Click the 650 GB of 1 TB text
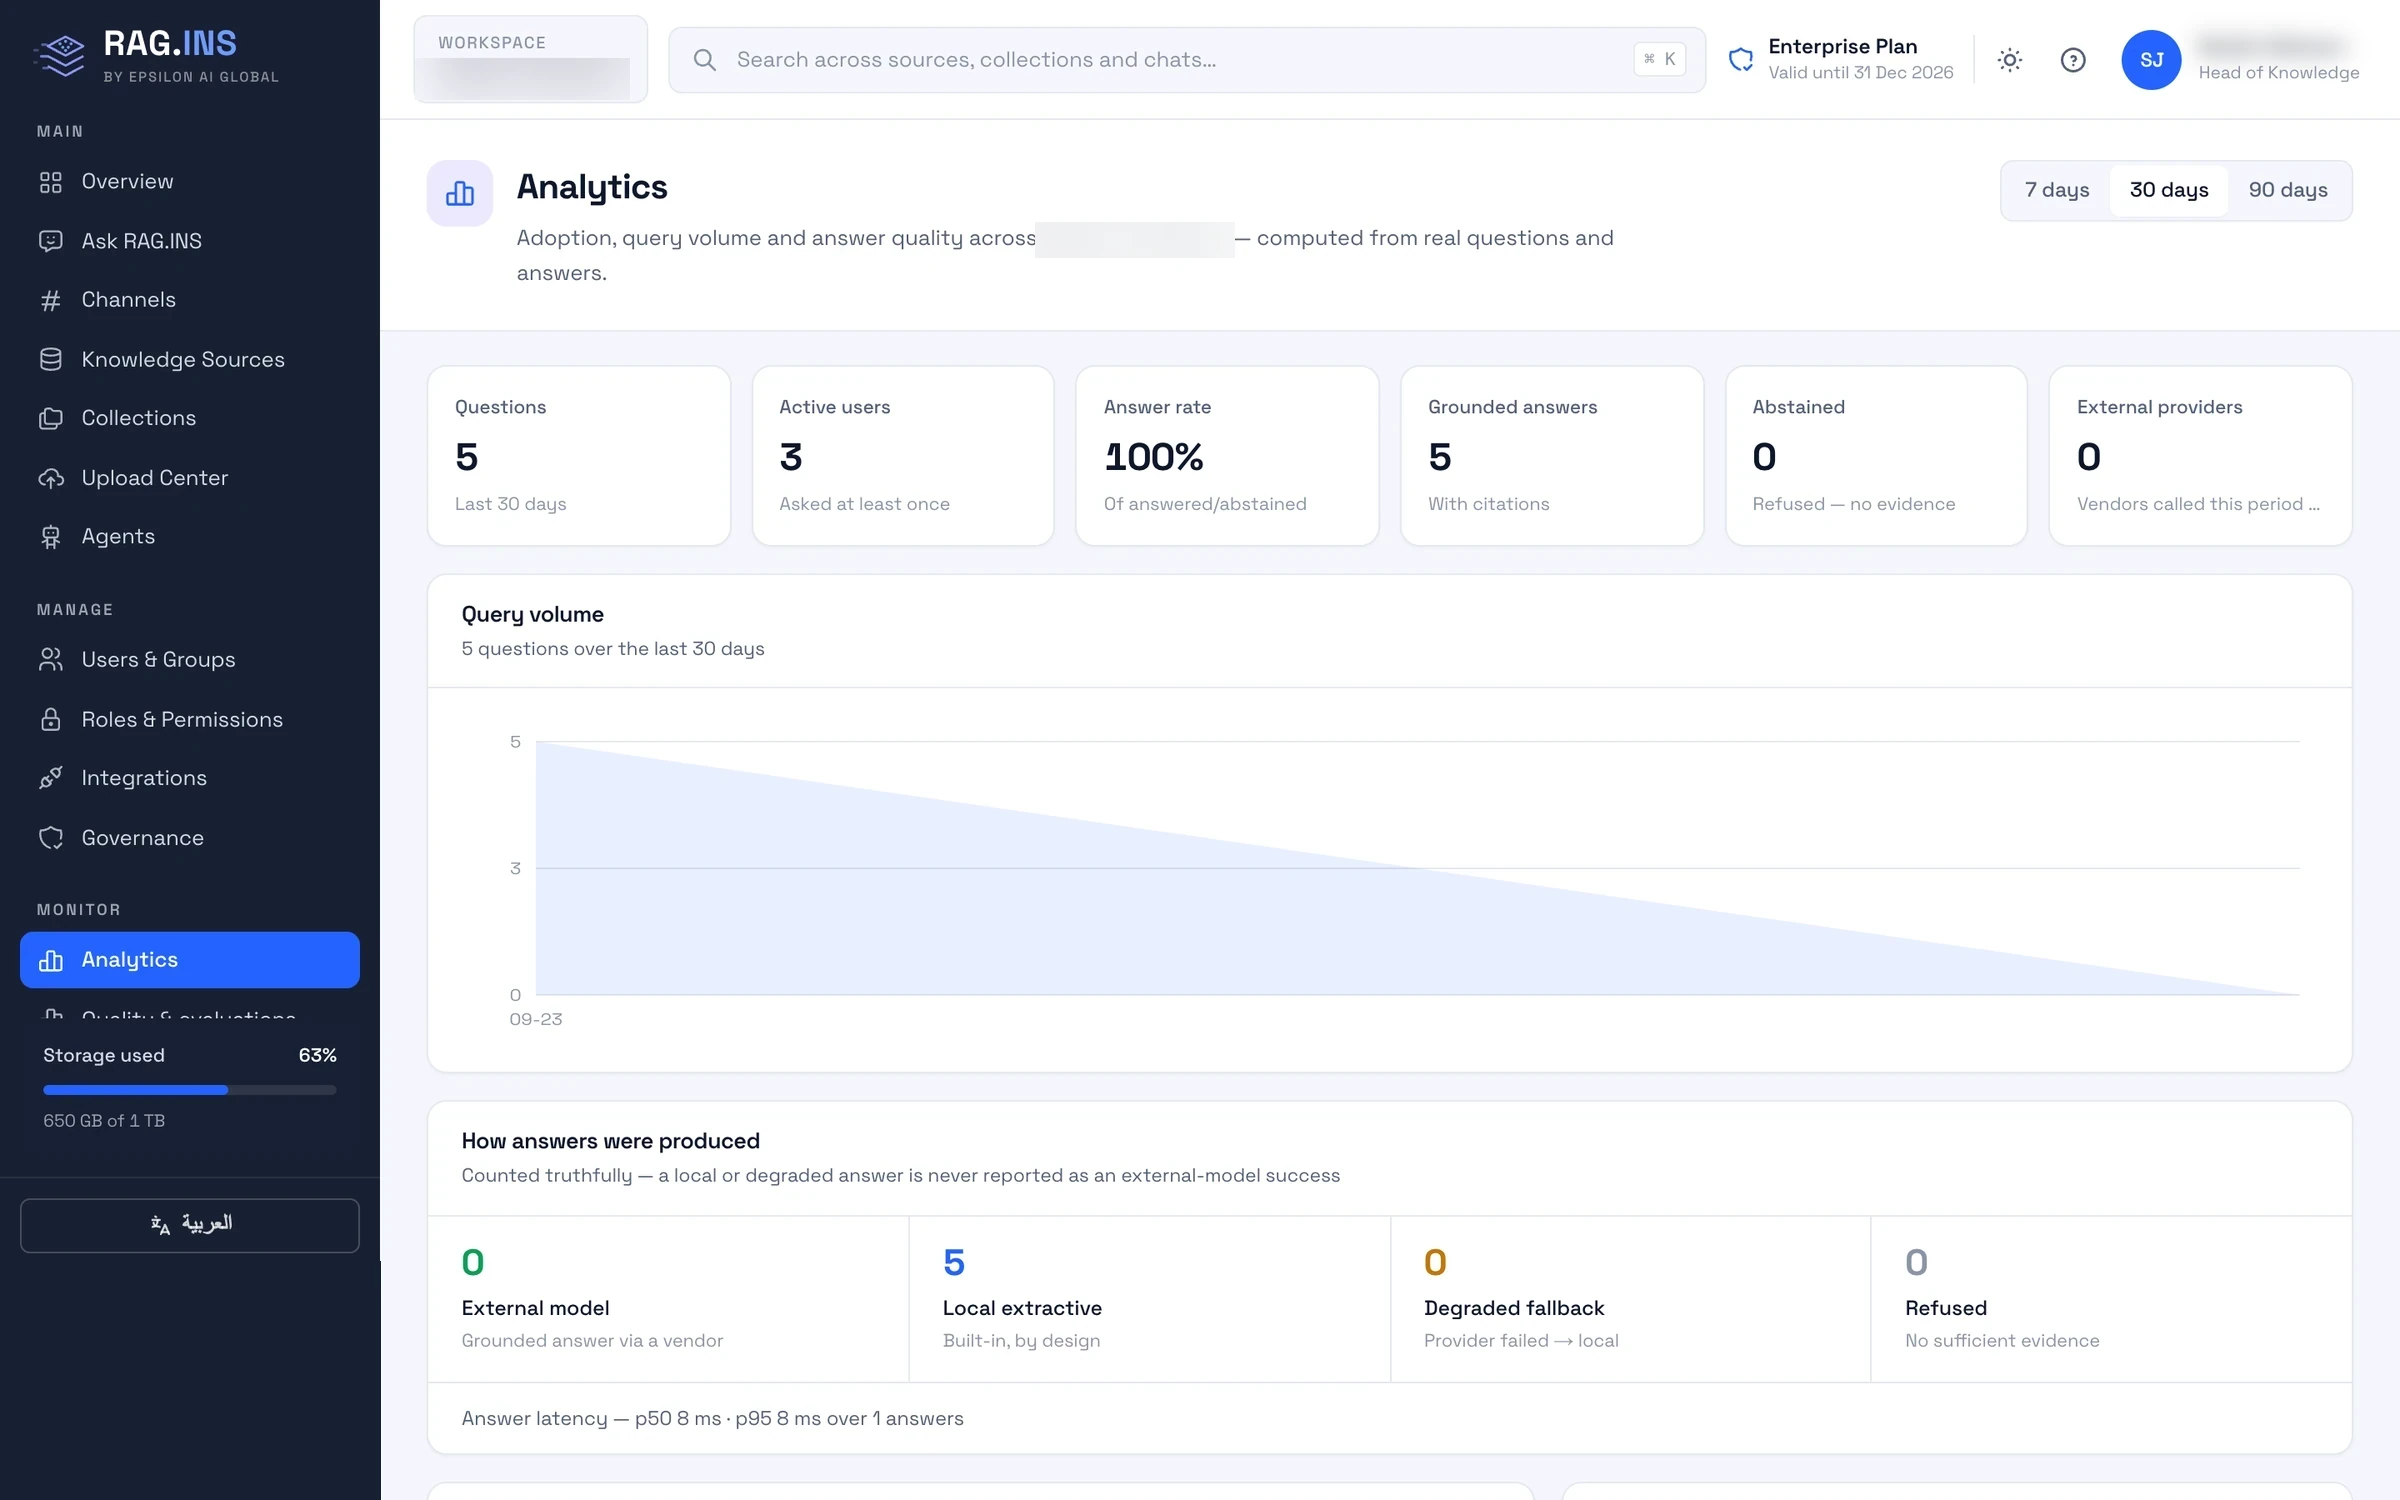Image resolution: width=2400 pixels, height=1500 pixels. (104, 1121)
